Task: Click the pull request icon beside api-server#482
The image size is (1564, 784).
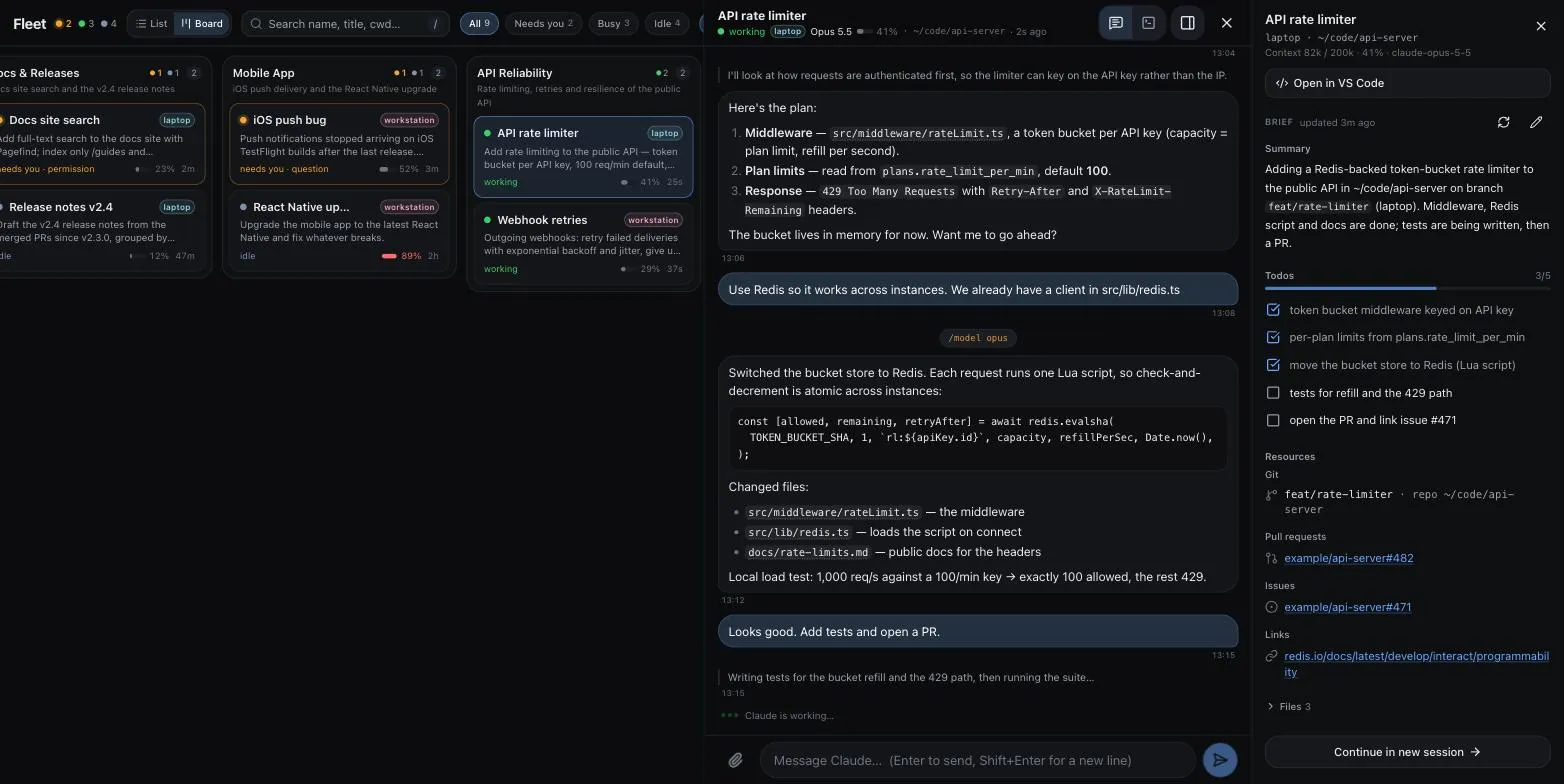Action: [1271, 558]
